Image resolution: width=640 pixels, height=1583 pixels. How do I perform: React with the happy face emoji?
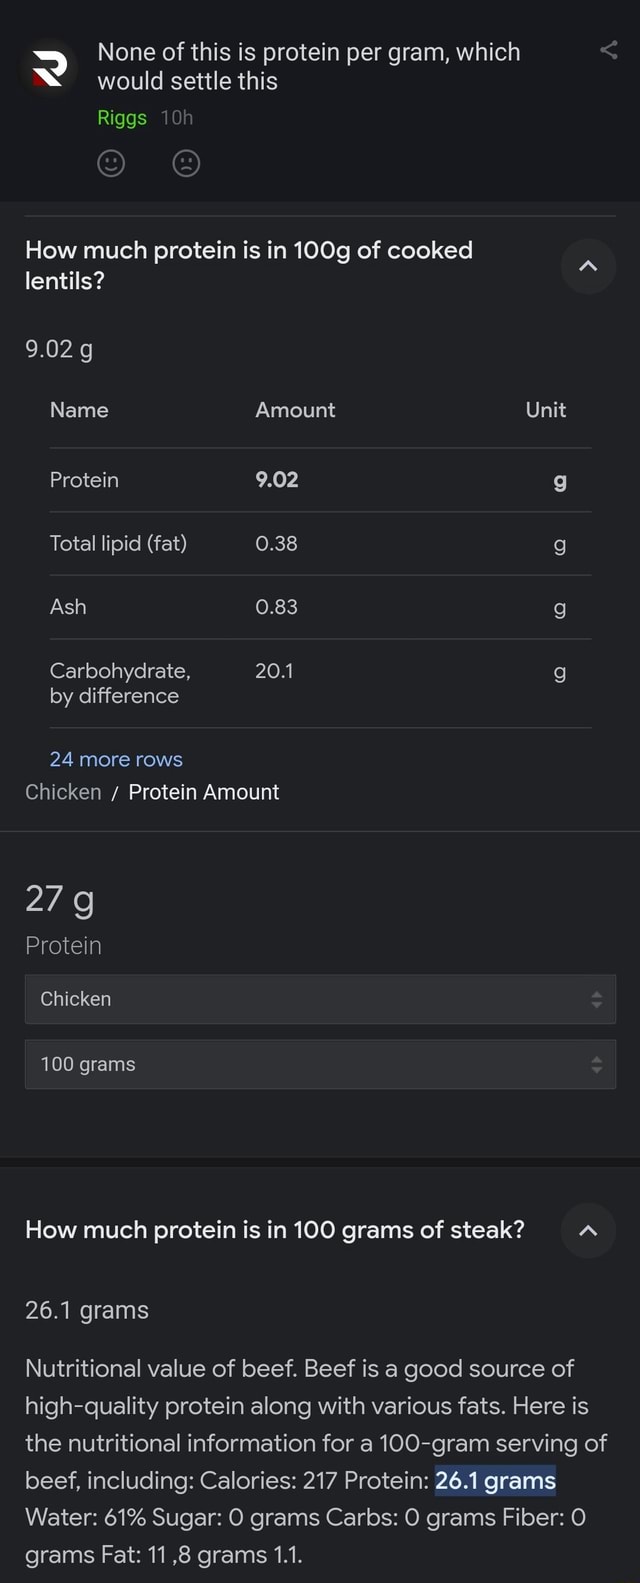[110, 163]
